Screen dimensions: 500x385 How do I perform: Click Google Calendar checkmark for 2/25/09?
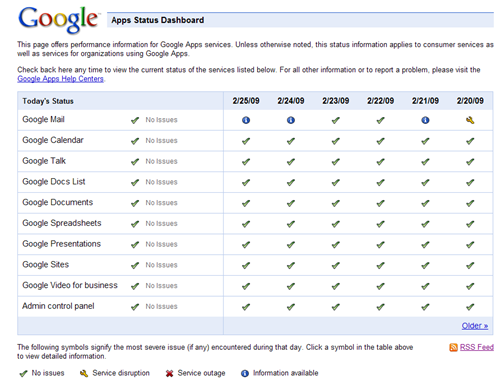tap(246, 141)
